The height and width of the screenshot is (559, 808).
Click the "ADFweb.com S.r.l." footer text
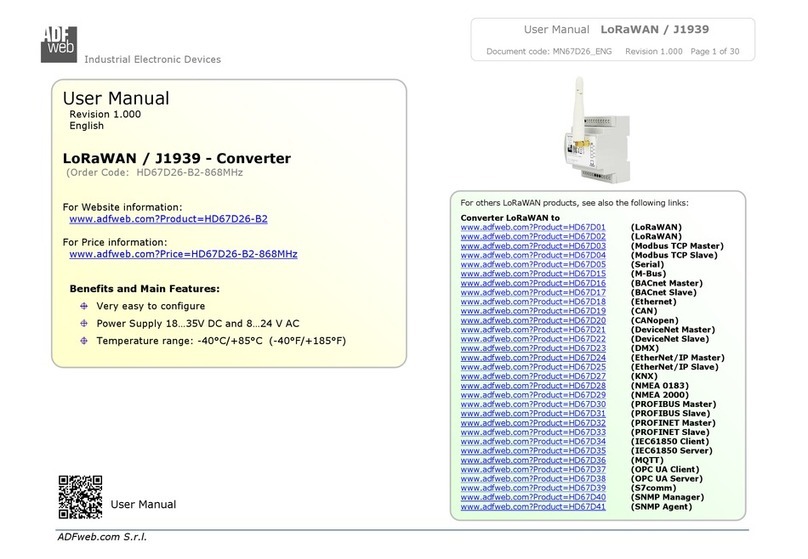tap(102, 537)
